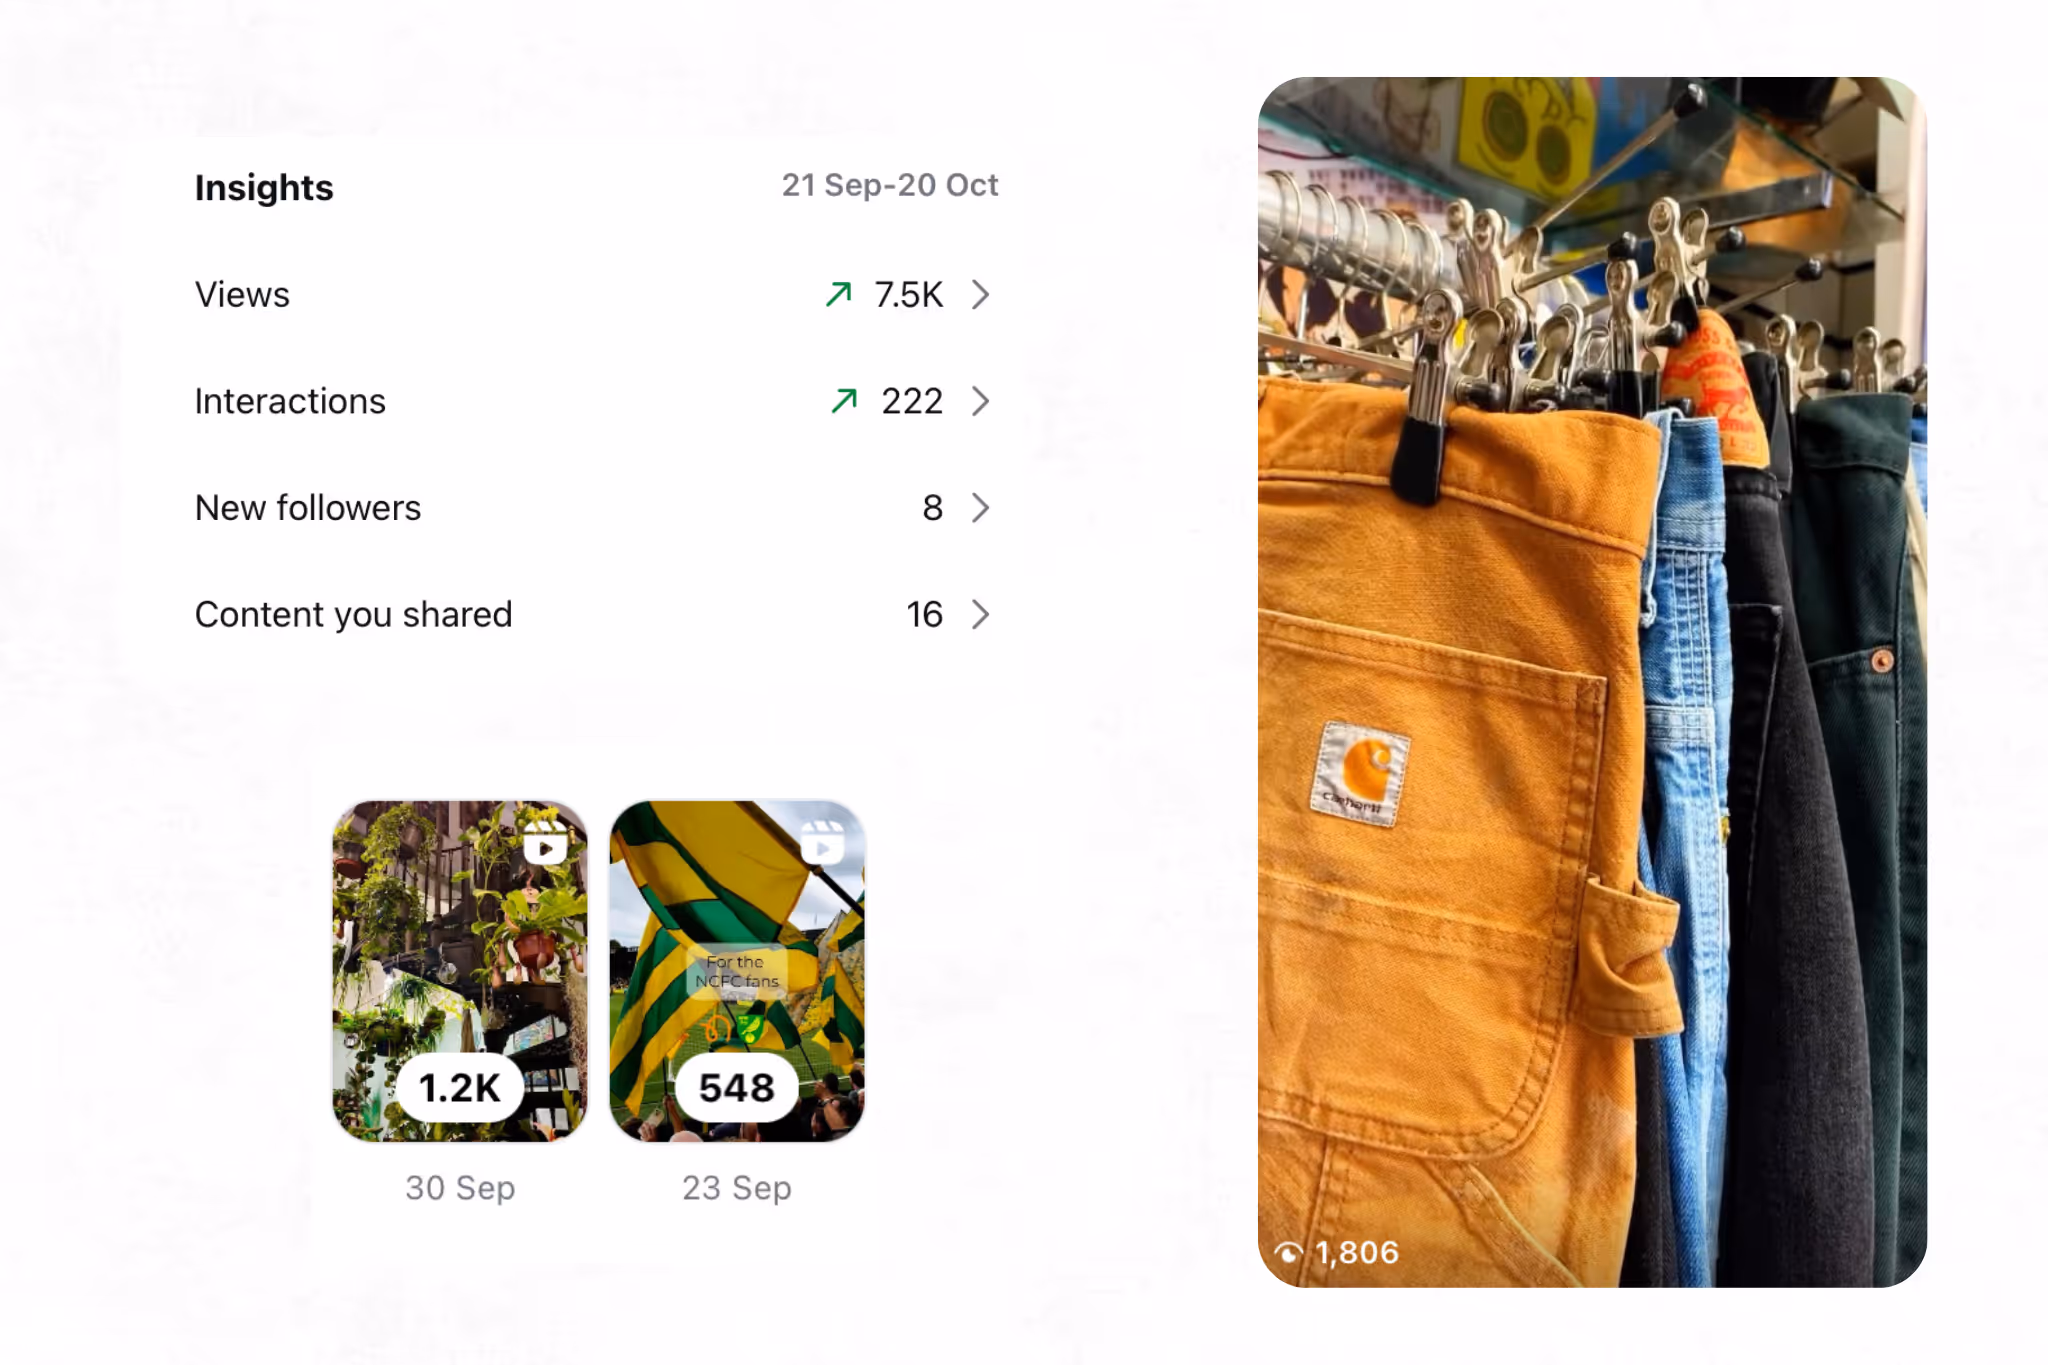Click the green upward arrow beside Views

point(838,294)
